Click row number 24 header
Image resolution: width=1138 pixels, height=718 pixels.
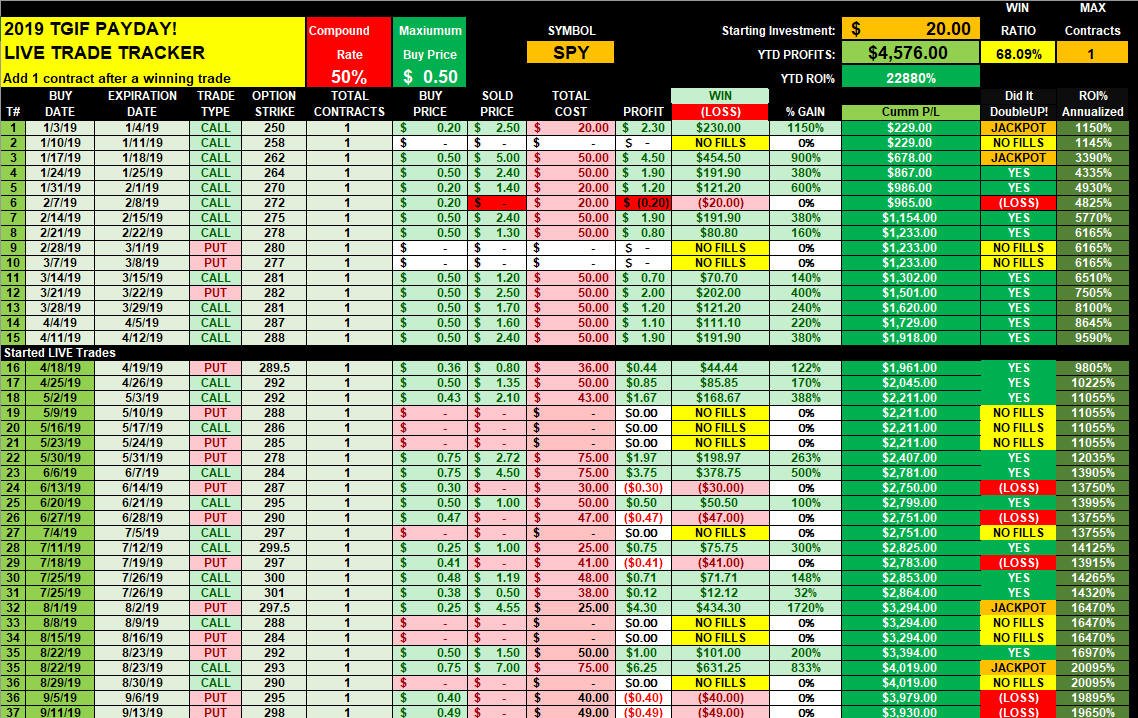click(13, 488)
